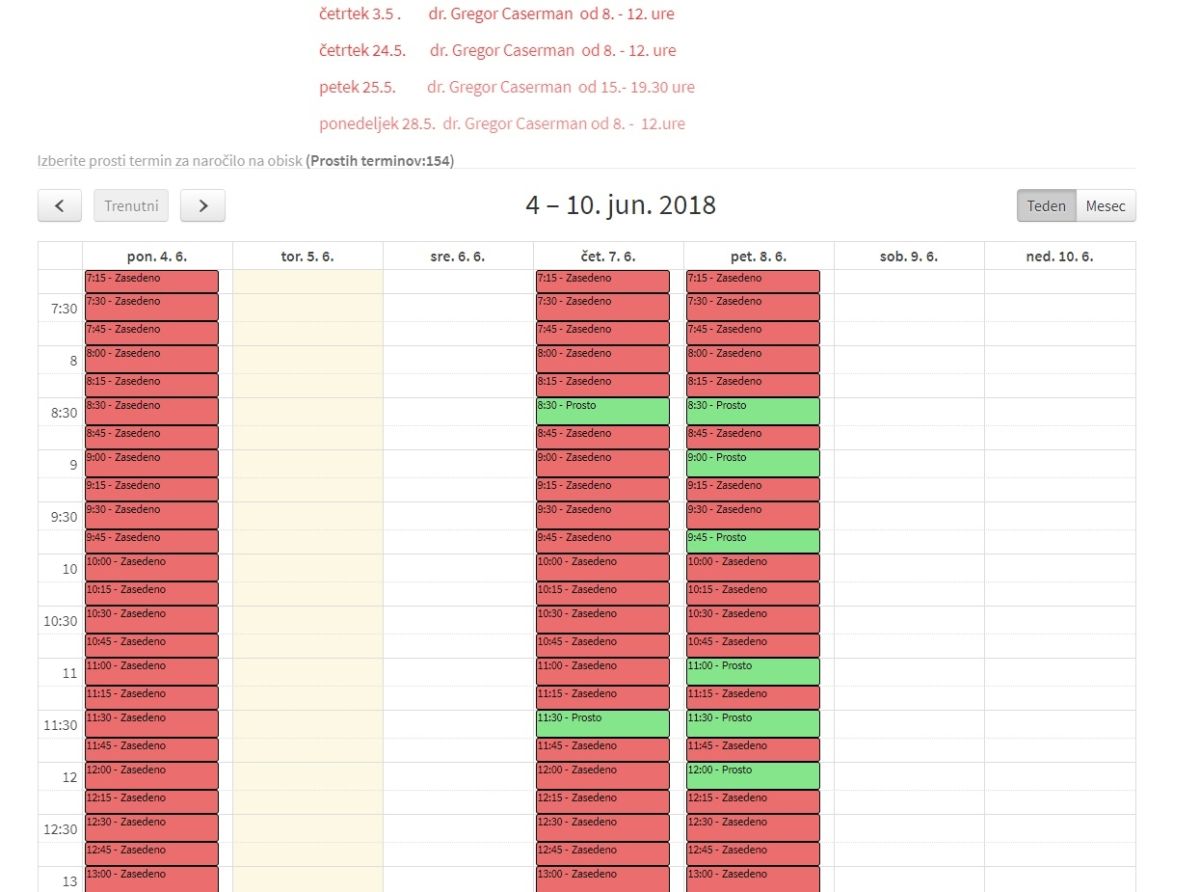Select free 8:30 slot on Thursday 7.6.
Screen dimensions: 1200x892
[x=602, y=411]
